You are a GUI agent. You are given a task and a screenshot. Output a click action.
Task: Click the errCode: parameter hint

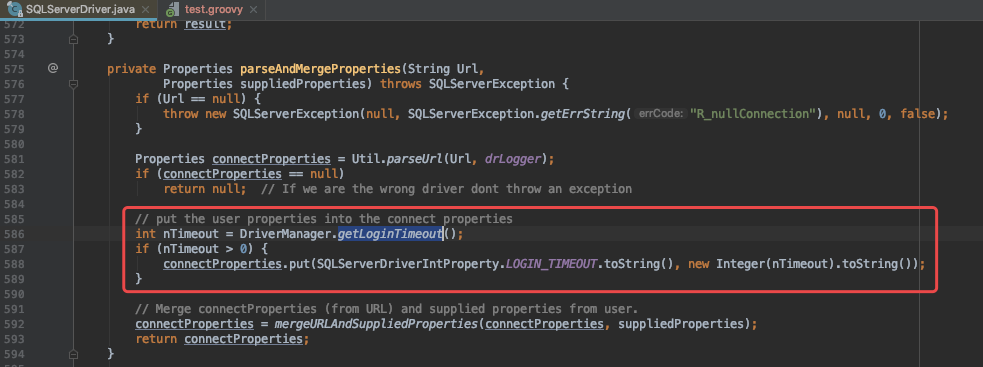[660, 114]
